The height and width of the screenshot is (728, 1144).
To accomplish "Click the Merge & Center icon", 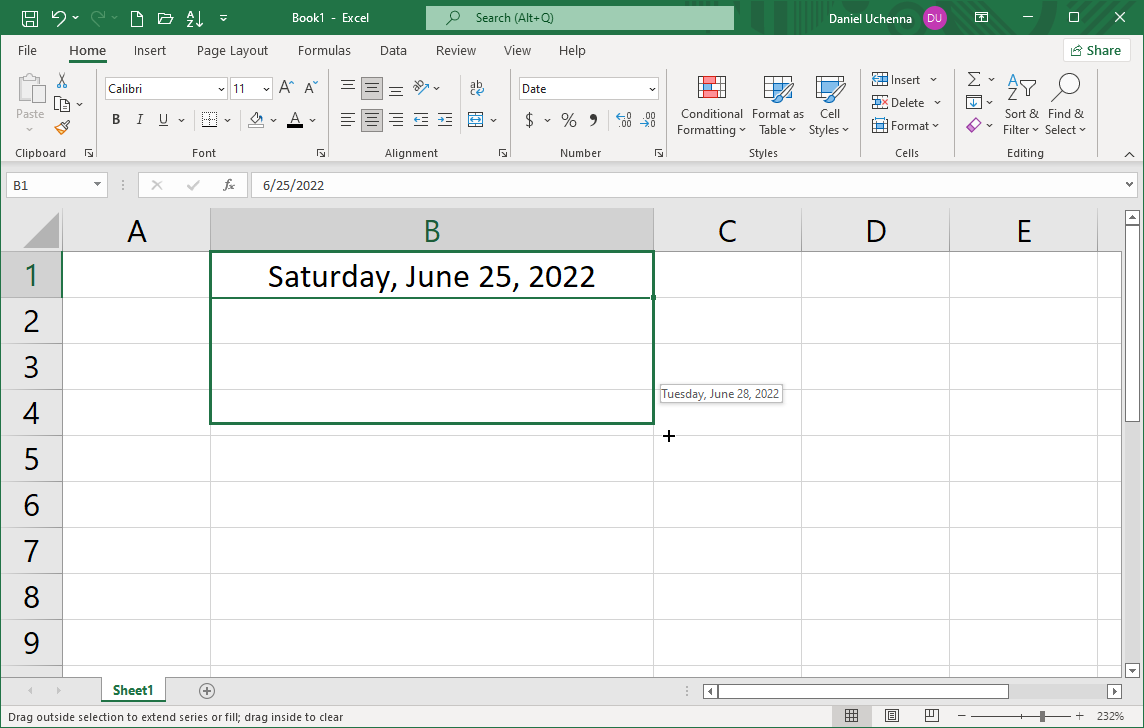I will click(476, 120).
